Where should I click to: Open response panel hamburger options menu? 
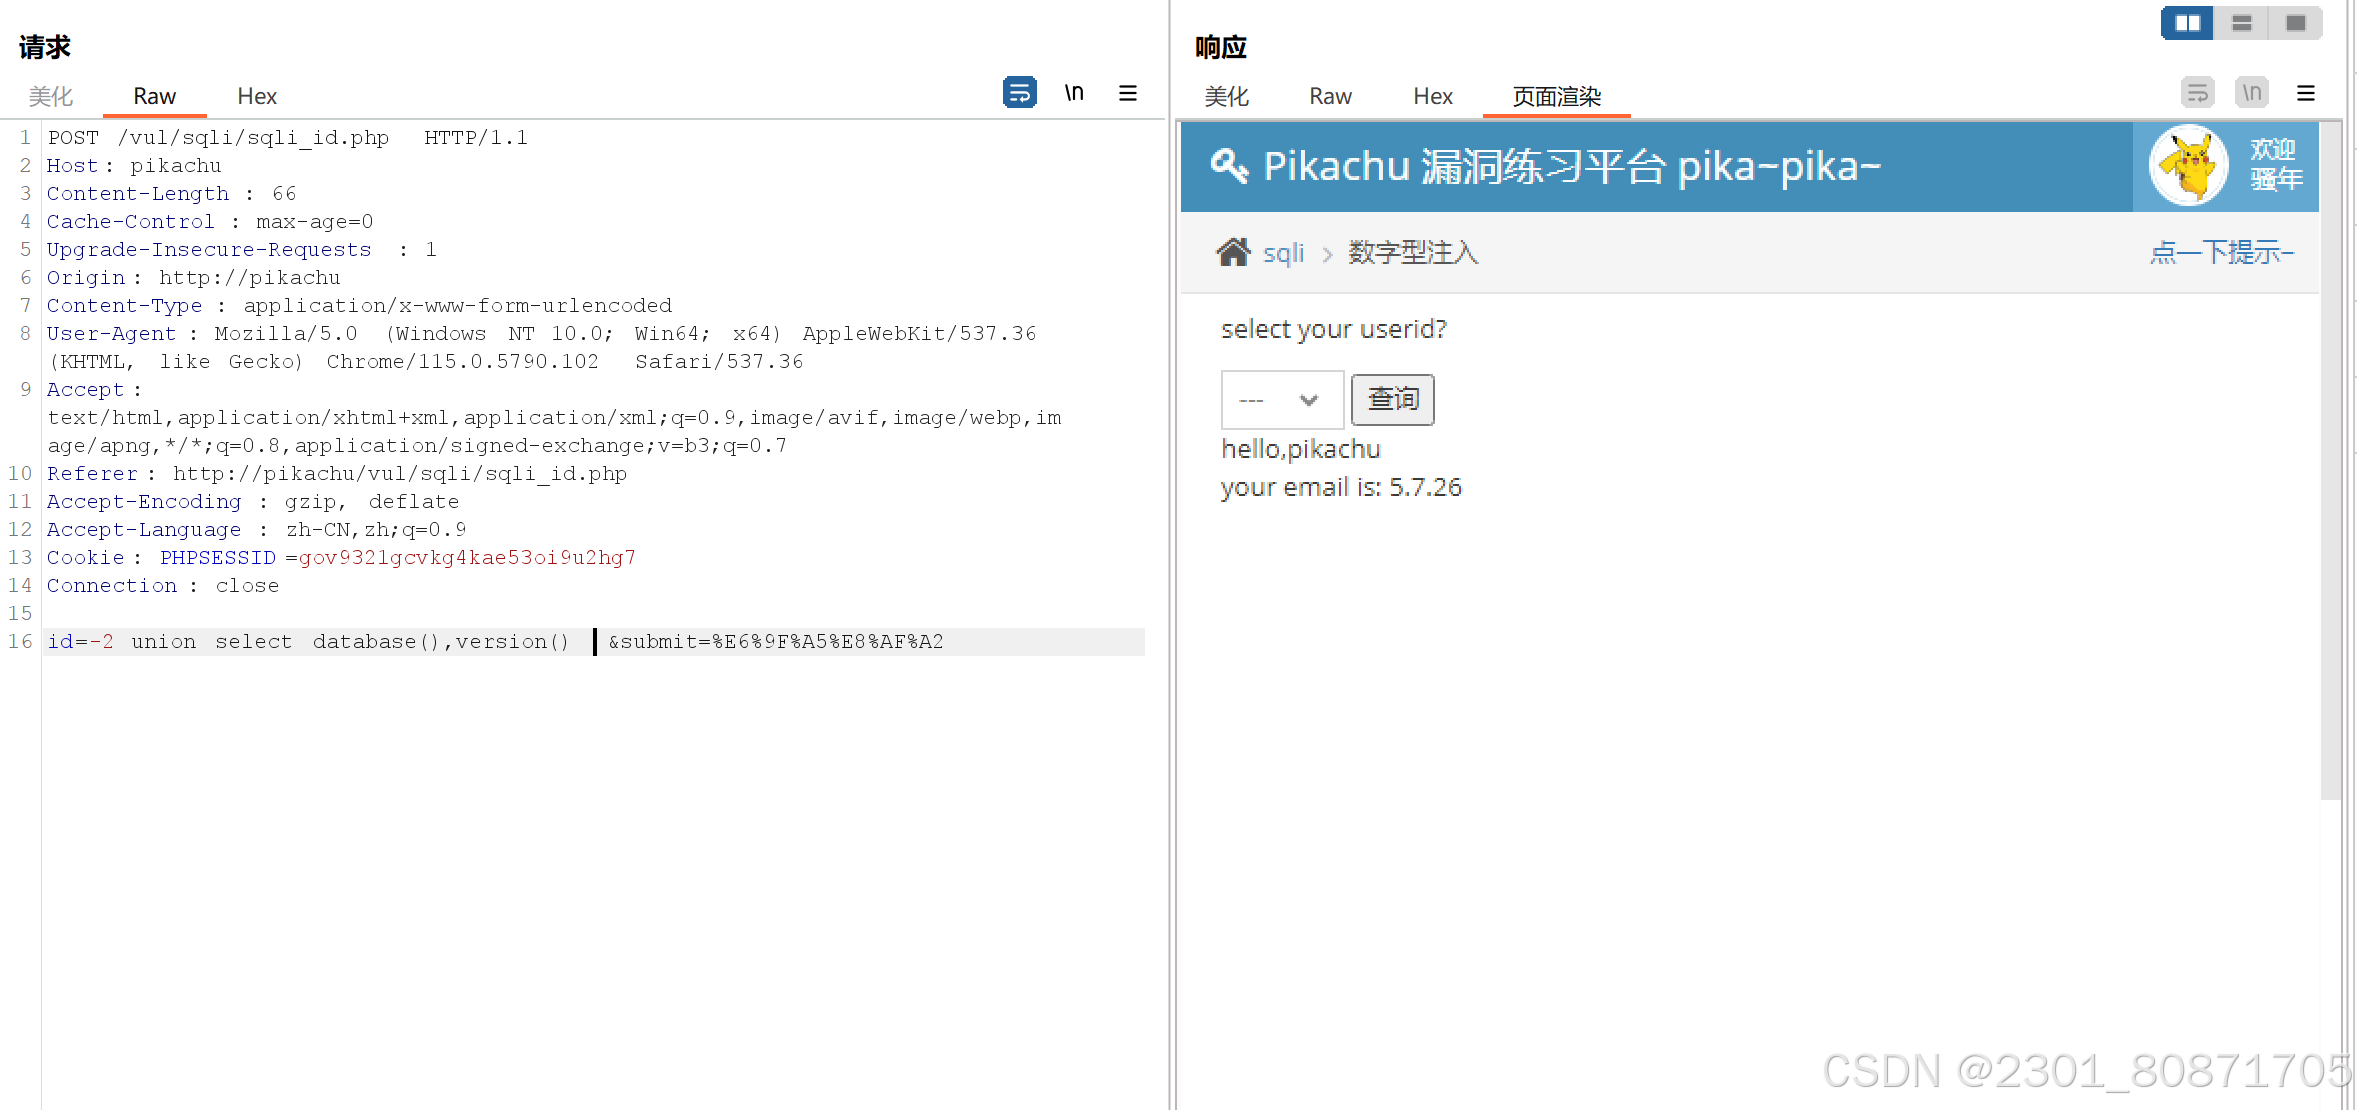click(2306, 93)
